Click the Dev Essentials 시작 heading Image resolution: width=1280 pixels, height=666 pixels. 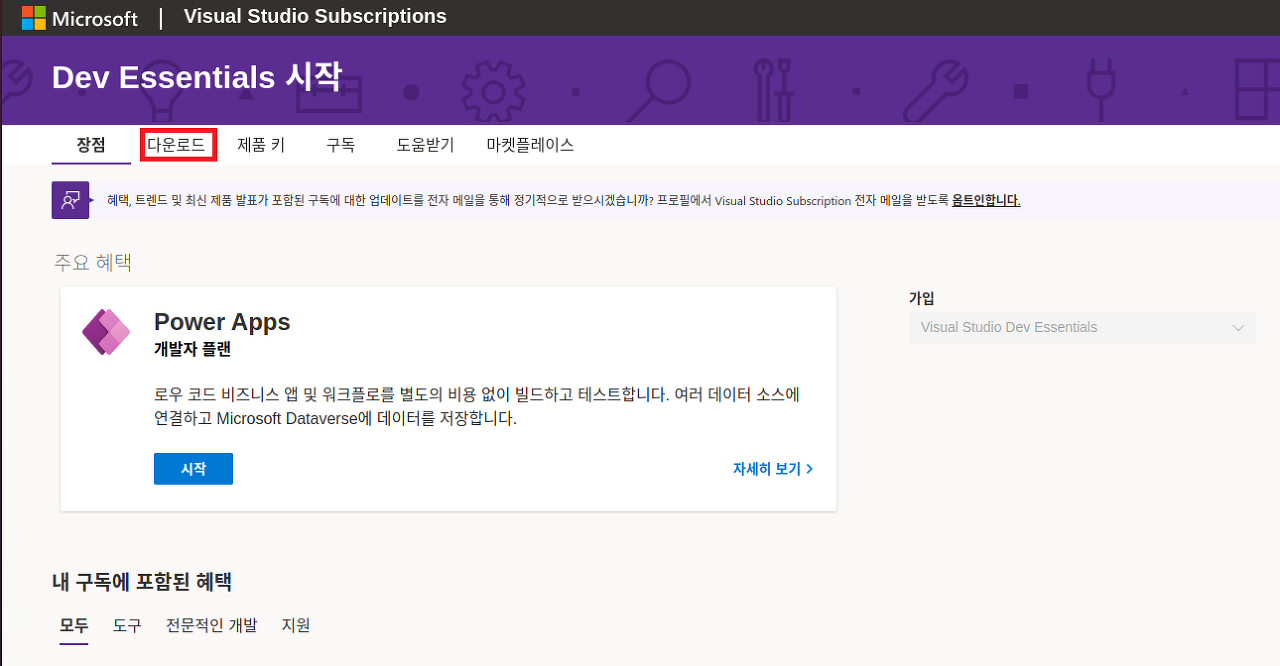pyautogui.click(x=196, y=77)
